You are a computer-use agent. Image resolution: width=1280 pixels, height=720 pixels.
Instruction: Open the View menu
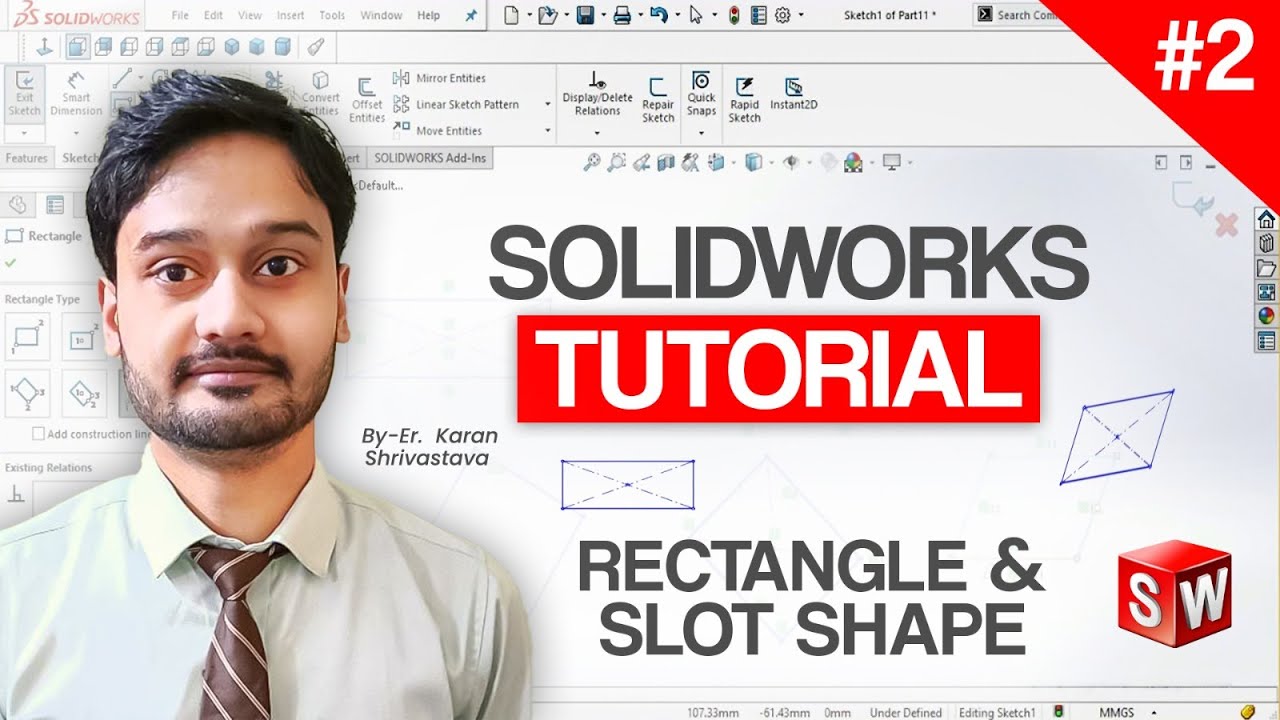(x=250, y=15)
